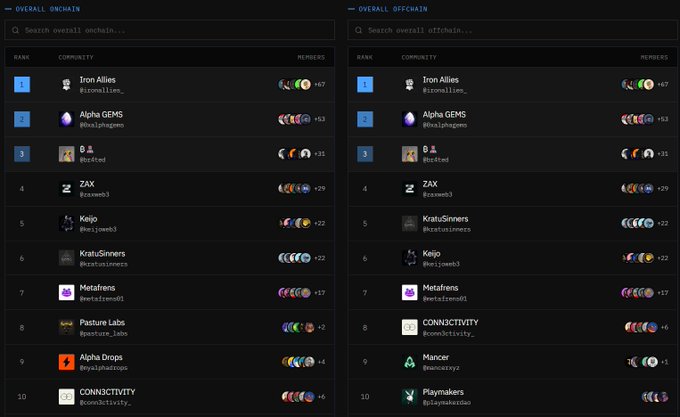View Metafrens +17 members in Offchain
The width and height of the screenshot is (680, 417).
(x=644, y=293)
